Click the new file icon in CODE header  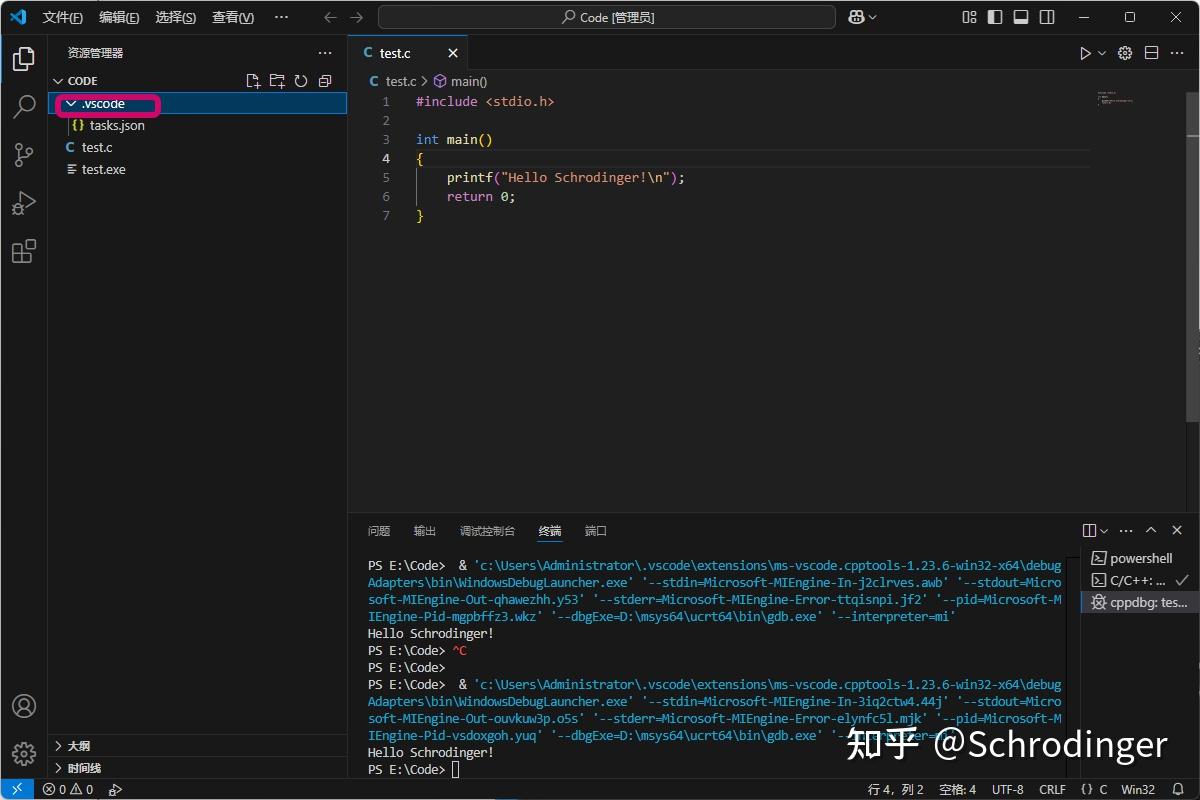coord(253,81)
